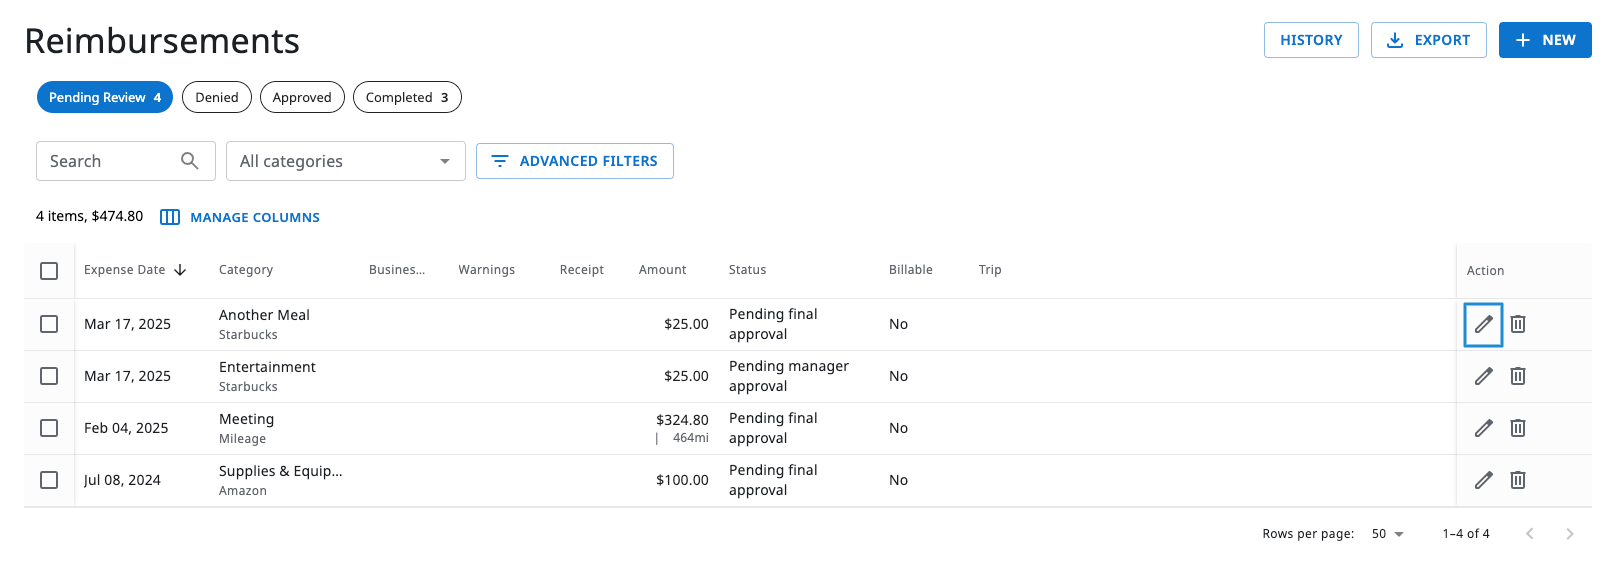Screen dimensions: 1607x566
Task: Switch to the Completed tab
Action: point(406,97)
